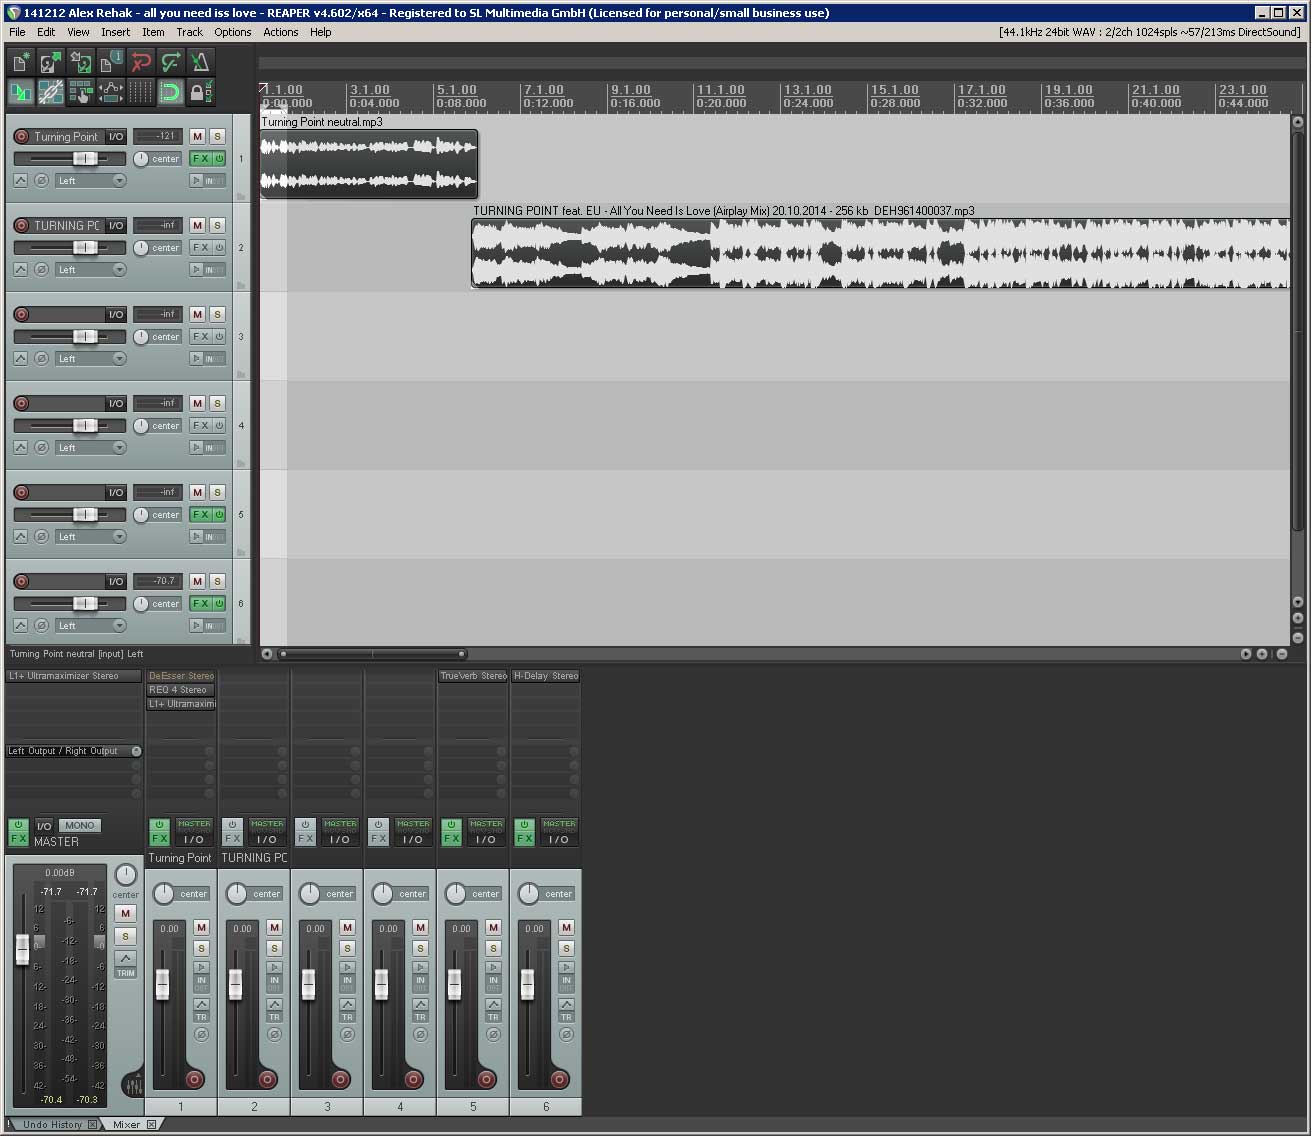This screenshot has height=1136, width=1311.
Task: Click master mixer show/hide faders icon
Action: pos(132,1084)
